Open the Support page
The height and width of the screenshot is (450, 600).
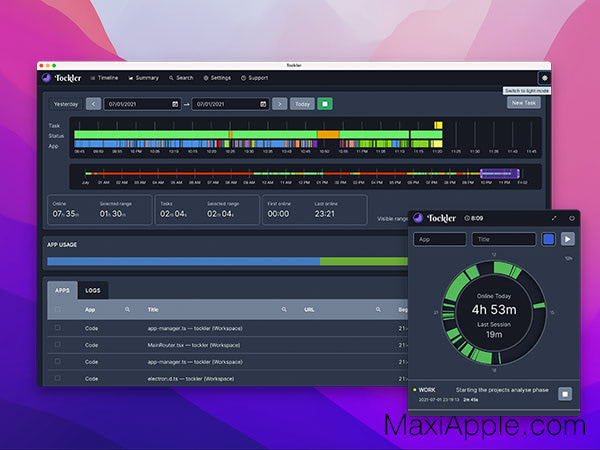(254, 78)
